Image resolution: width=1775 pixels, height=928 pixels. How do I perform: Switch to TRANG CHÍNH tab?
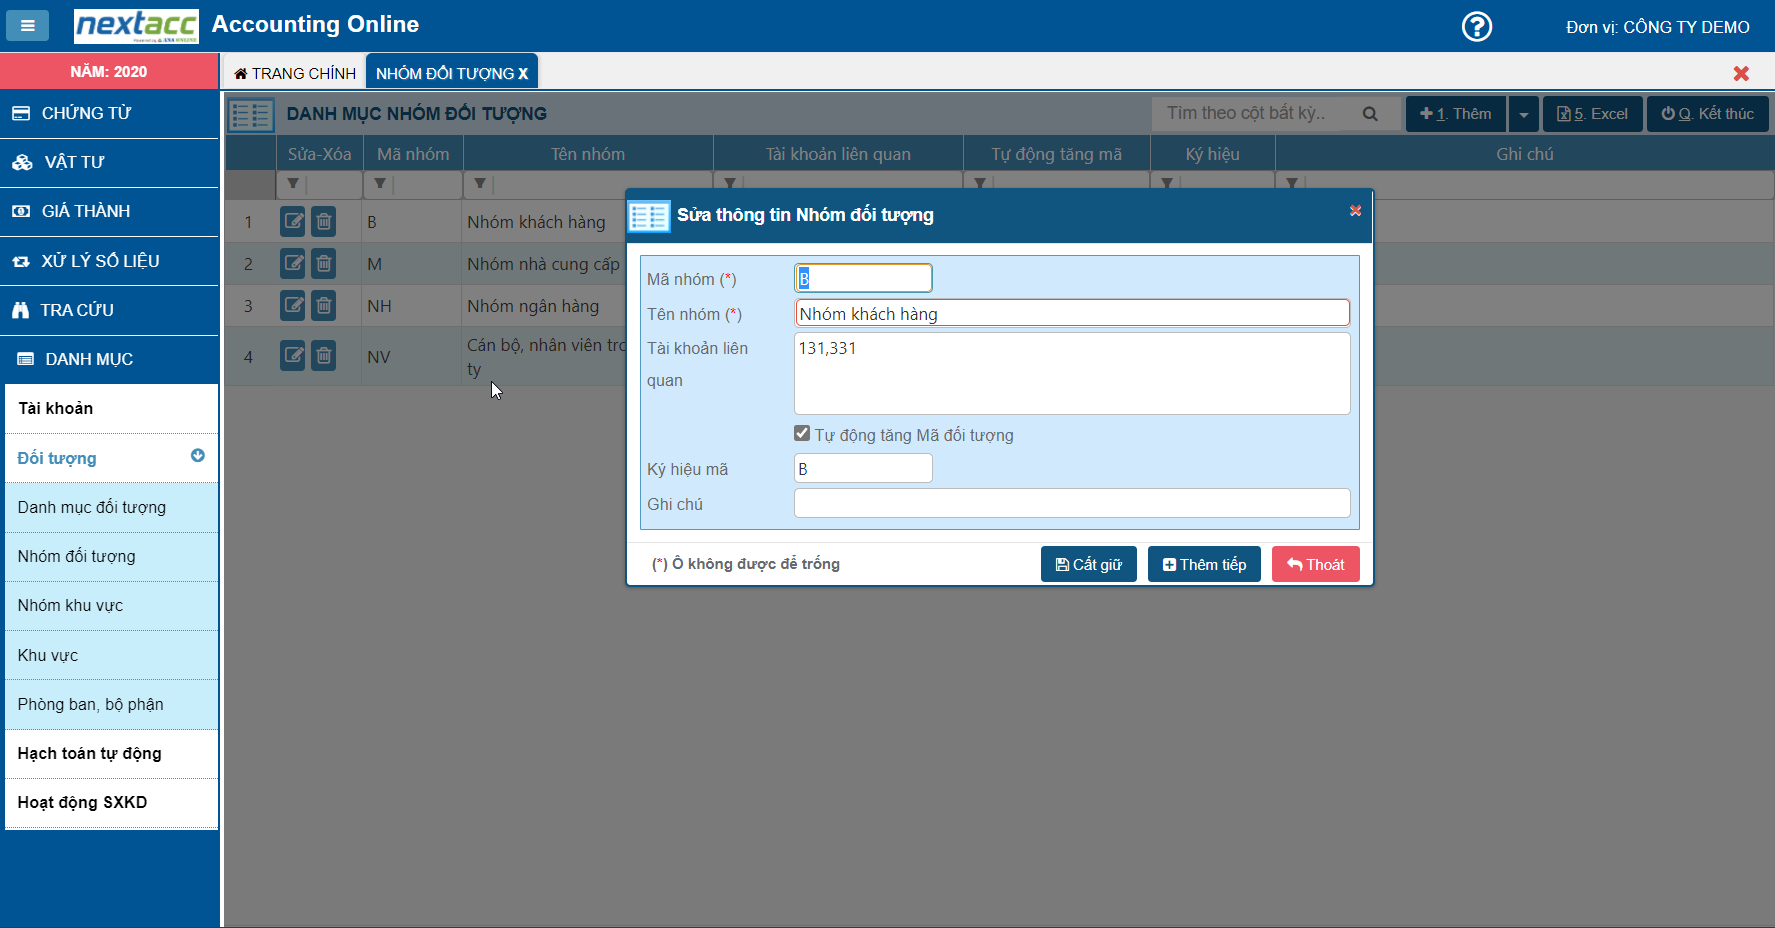tap(295, 73)
